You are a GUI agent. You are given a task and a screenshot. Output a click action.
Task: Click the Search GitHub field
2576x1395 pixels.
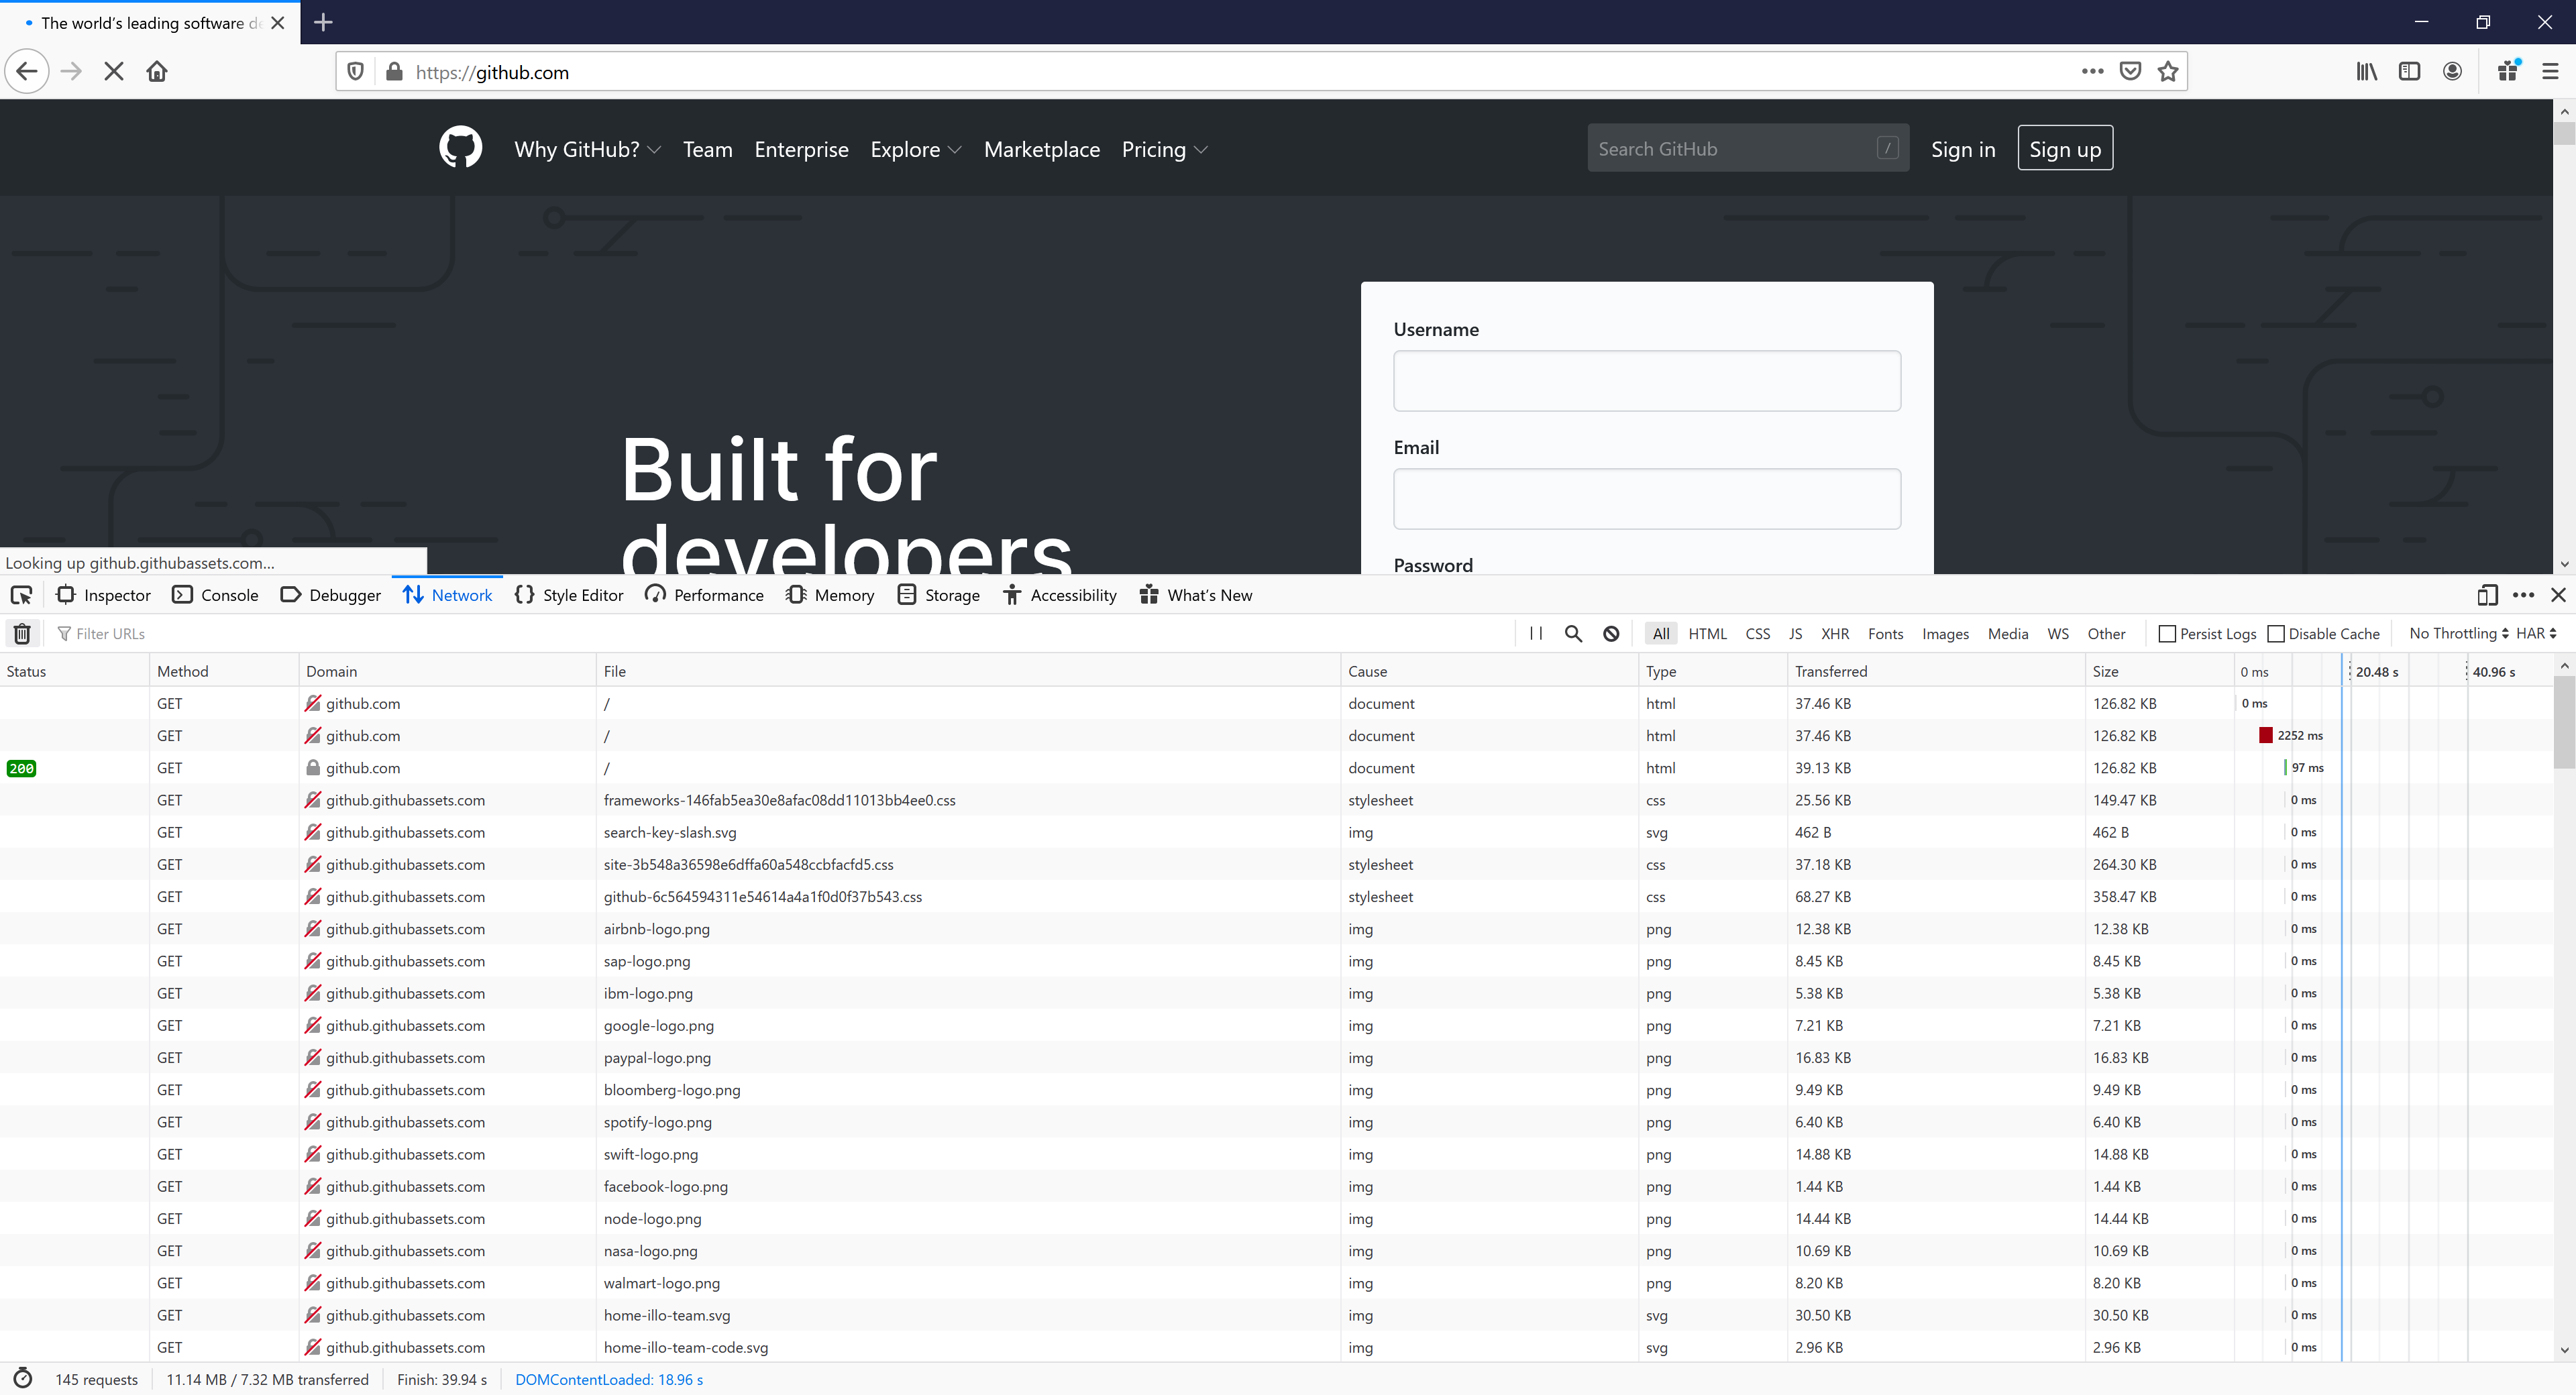pyautogui.click(x=1747, y=148)
